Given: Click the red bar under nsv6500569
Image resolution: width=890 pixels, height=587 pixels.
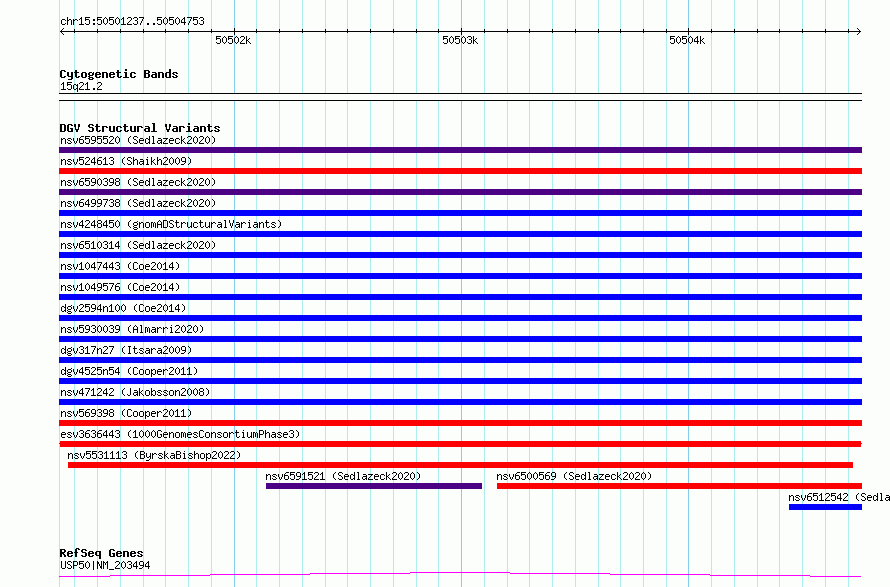Looking at the screenshot, I should coord(678,486).
